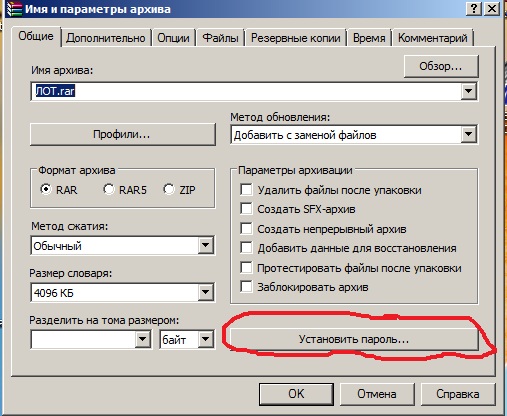
Task: Click the volume size input field
Action: click(83, 339)
